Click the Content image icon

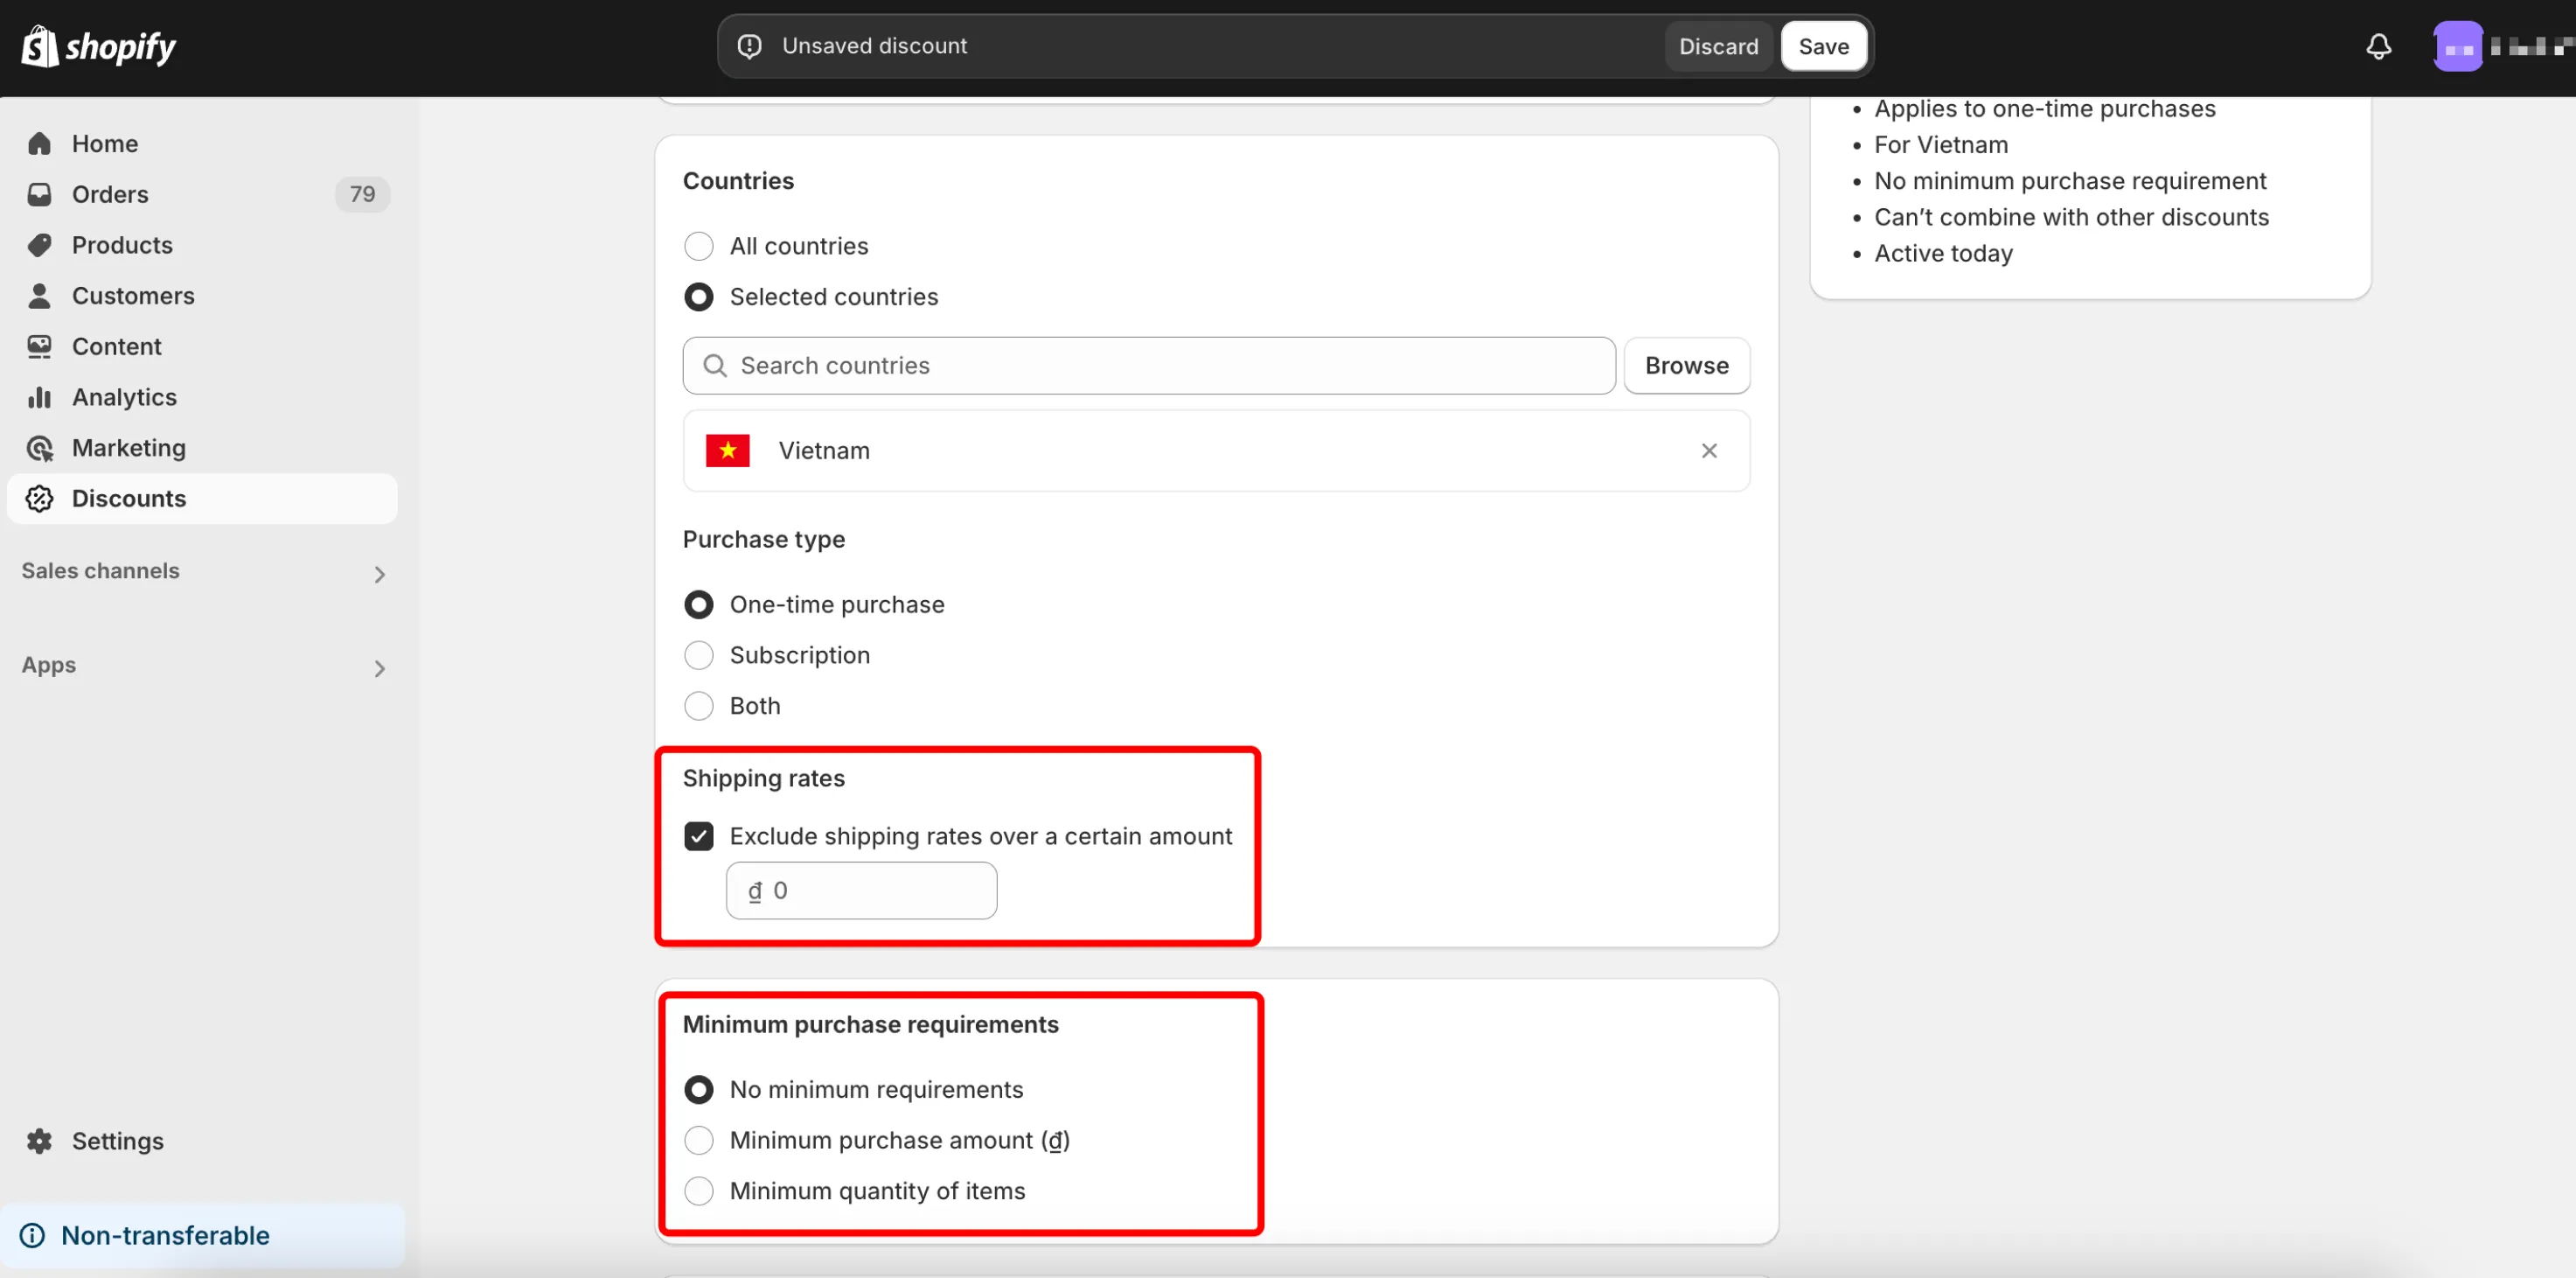(x=40, y=346)
